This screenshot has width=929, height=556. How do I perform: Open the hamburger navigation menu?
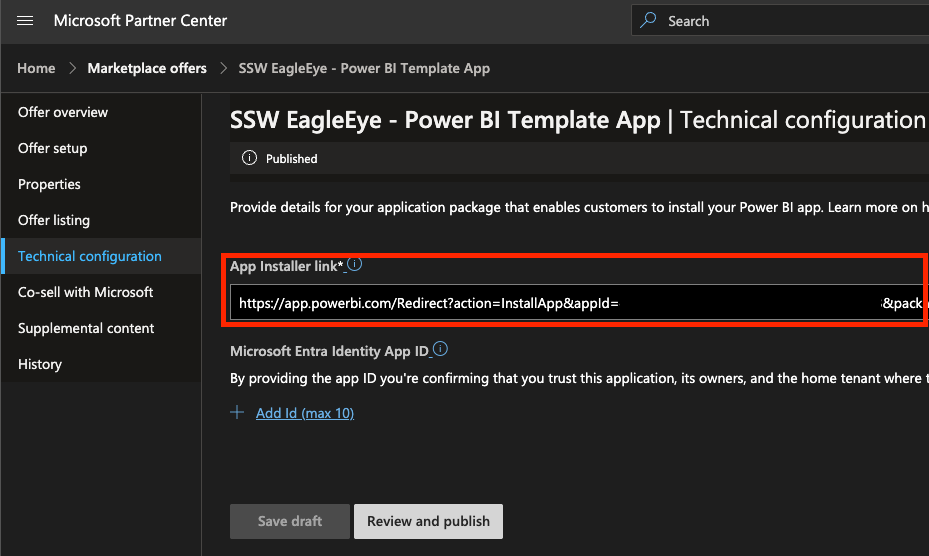tap(25, 21)
